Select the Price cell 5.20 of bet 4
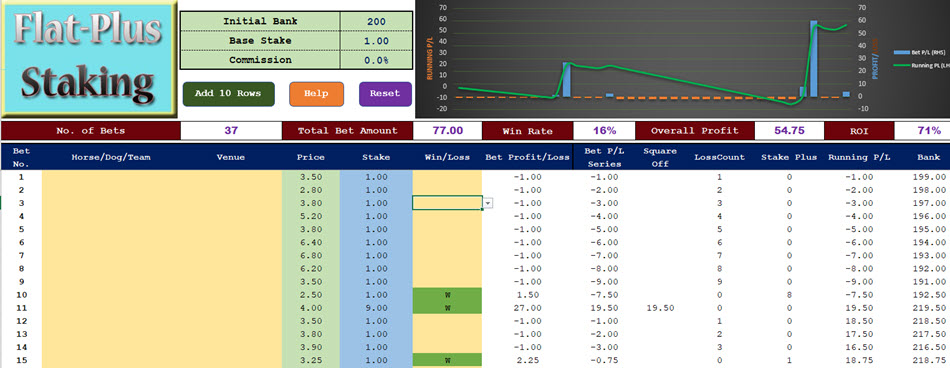The image size is (950, 368). pyautogui.click(x=311, y=216)
